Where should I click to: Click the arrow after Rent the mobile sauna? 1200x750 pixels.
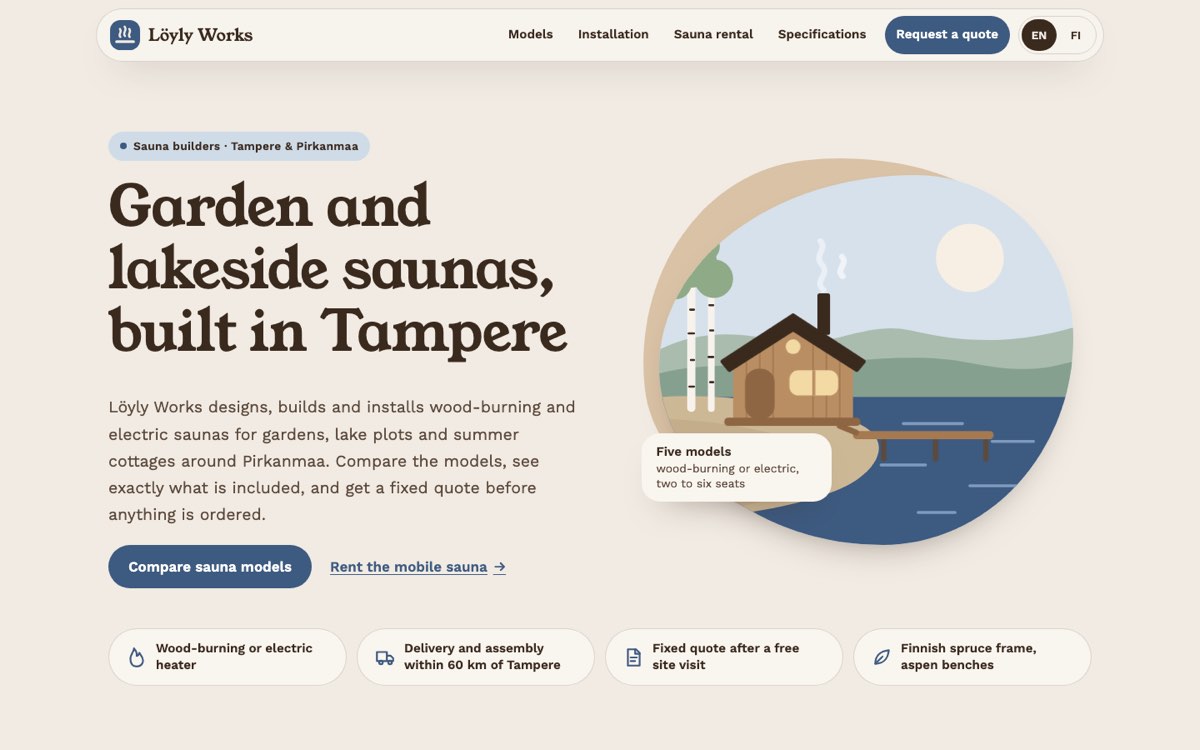coord(500,567)
